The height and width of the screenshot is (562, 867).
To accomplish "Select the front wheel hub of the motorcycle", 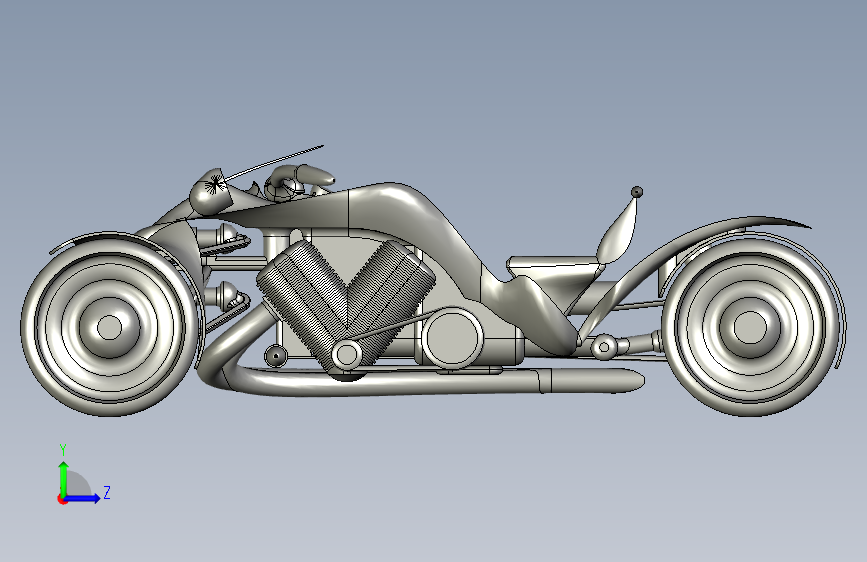I will pyautogui.click(x=109, y=327).
